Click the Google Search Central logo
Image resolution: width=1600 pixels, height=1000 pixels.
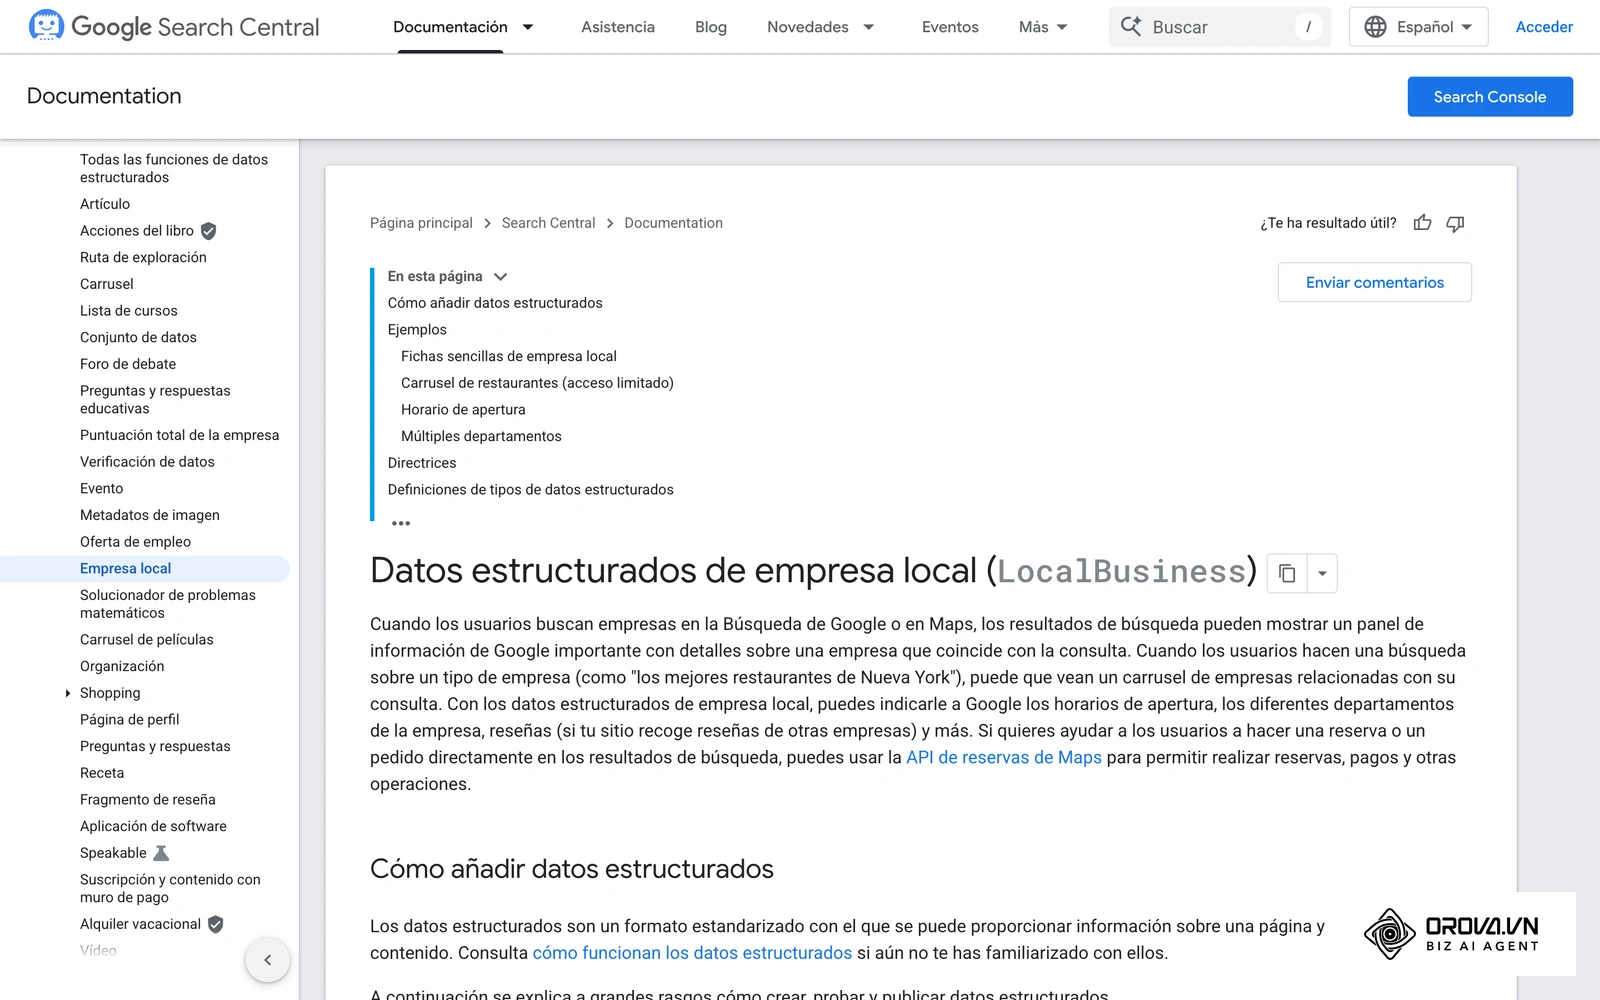[174, 27]
